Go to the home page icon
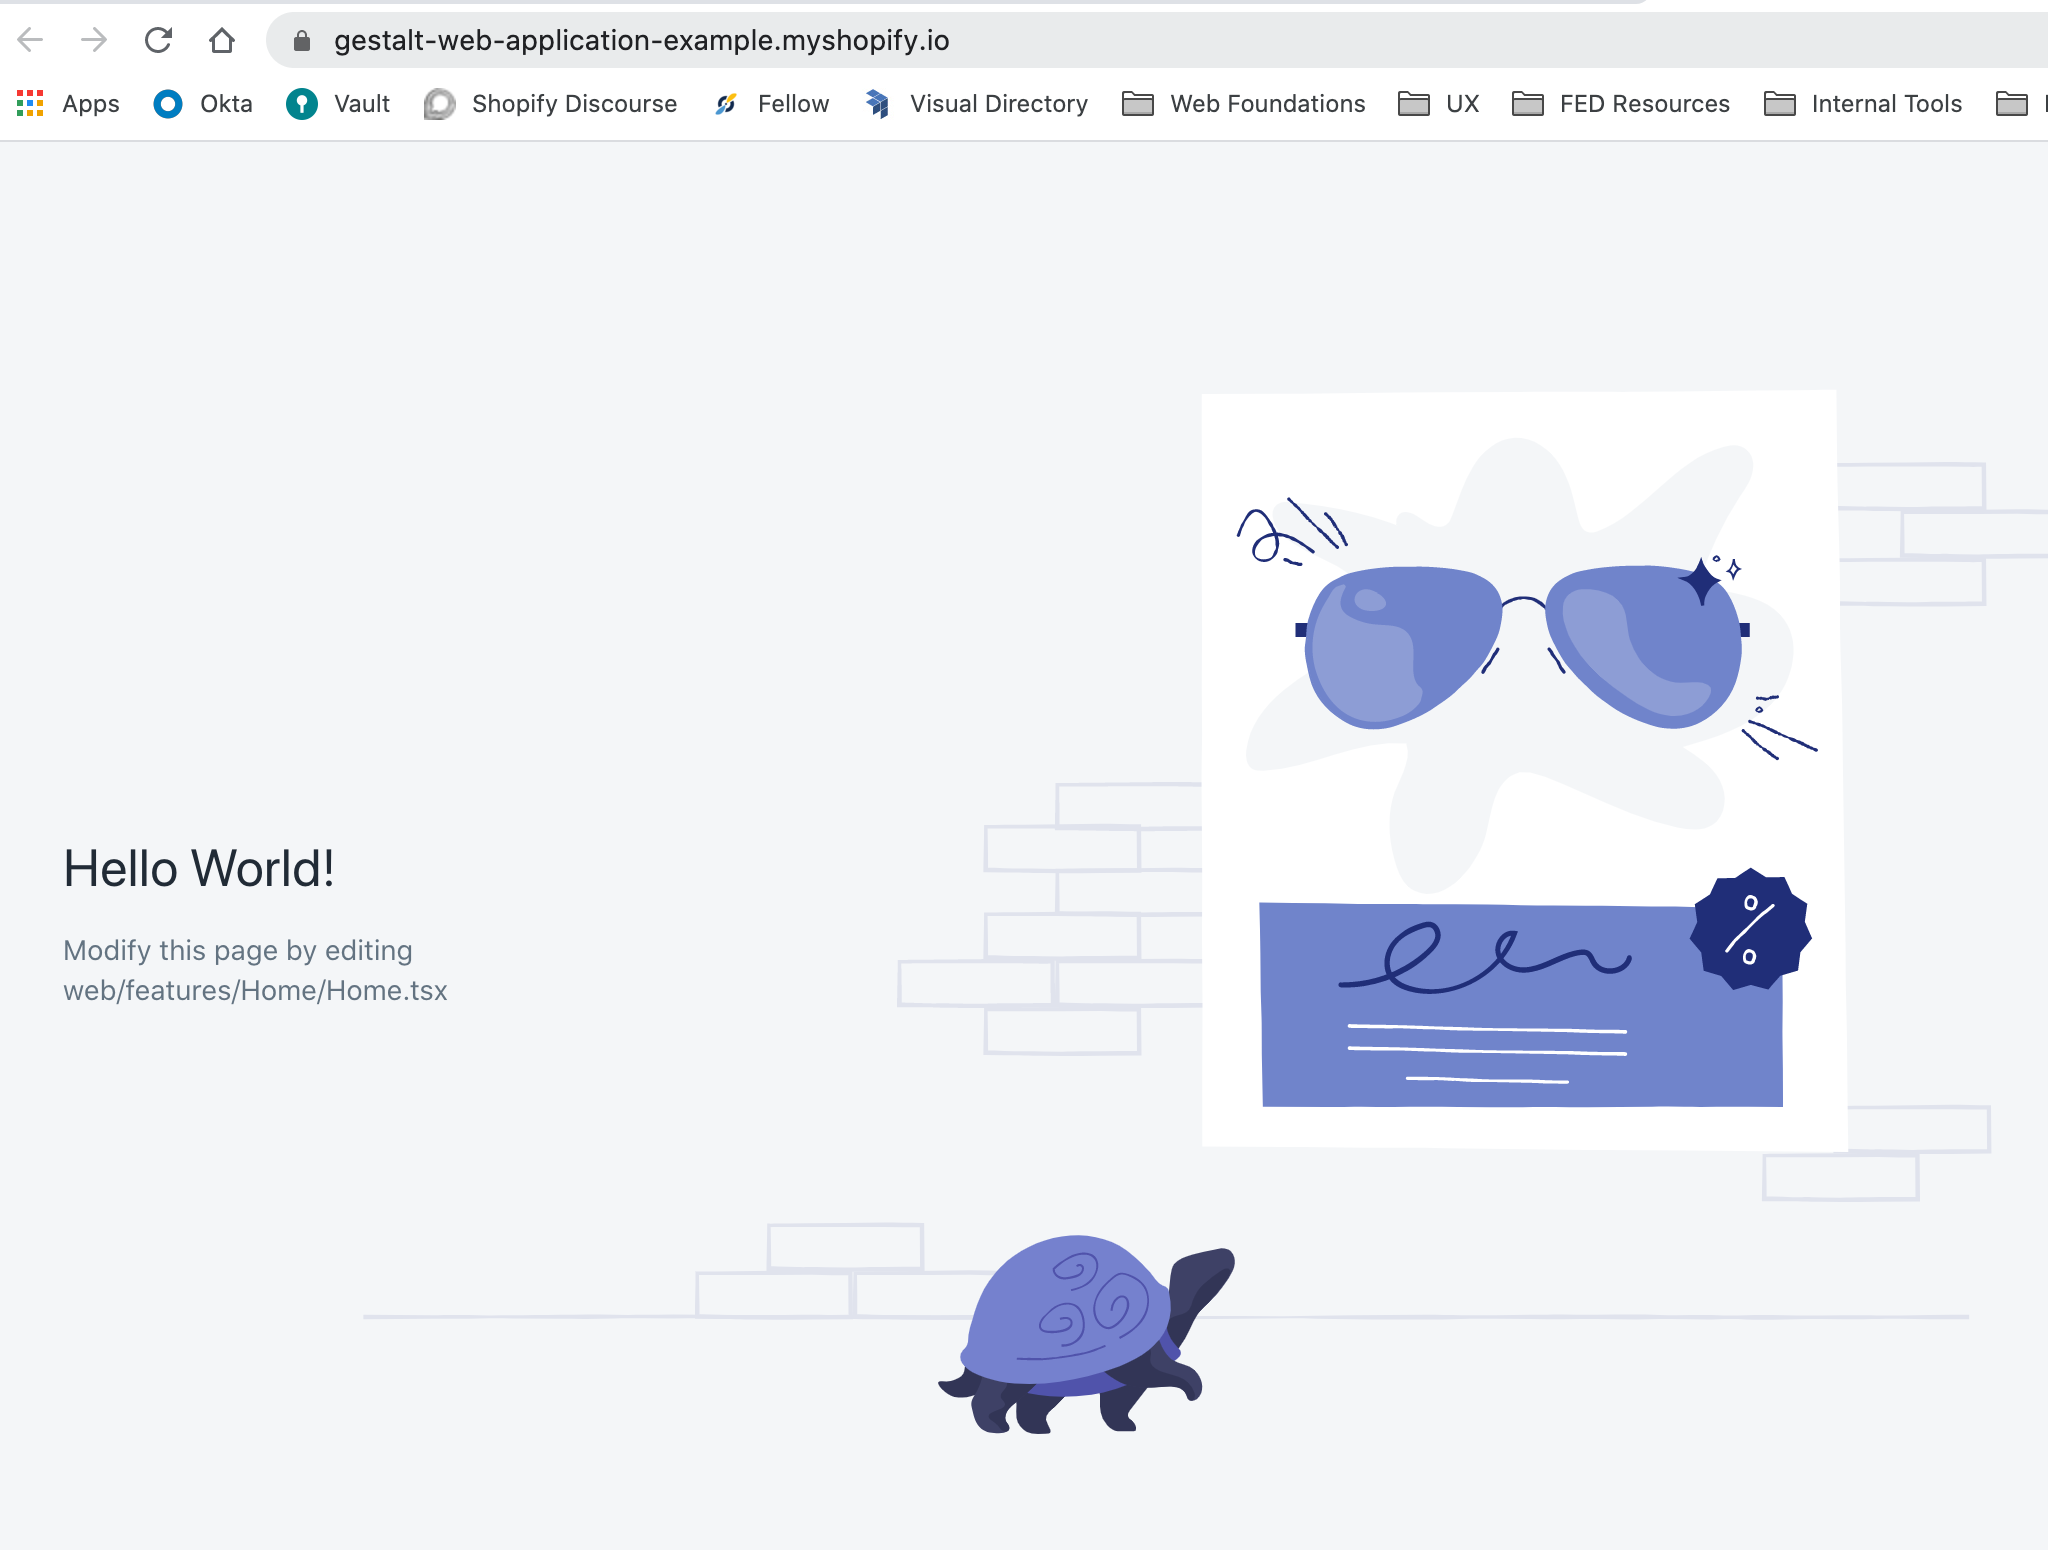 222,40
